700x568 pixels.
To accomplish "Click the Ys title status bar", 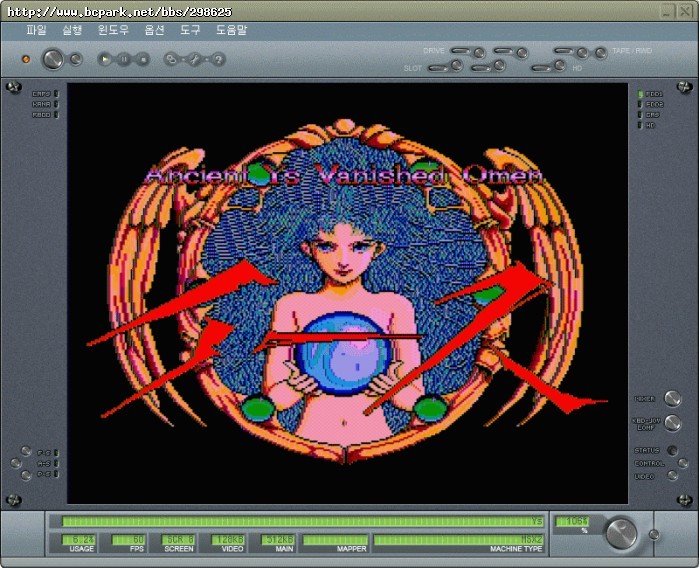I will click(303, 522).
